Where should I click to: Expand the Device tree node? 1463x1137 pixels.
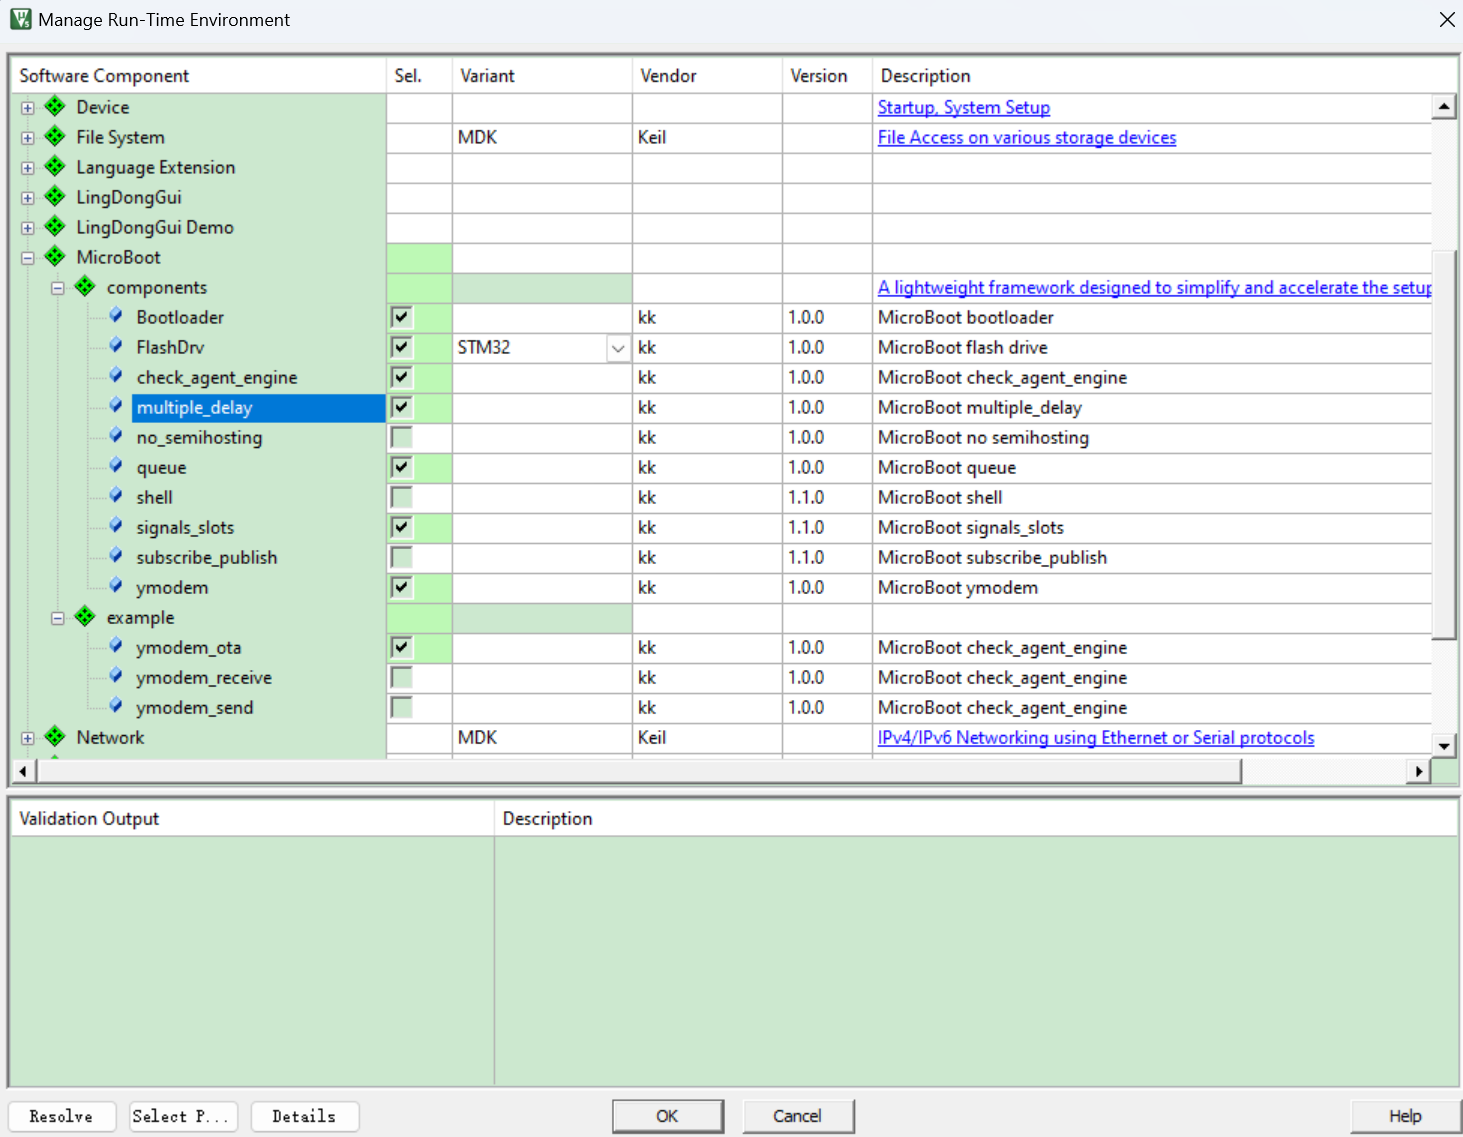(28, 108)
